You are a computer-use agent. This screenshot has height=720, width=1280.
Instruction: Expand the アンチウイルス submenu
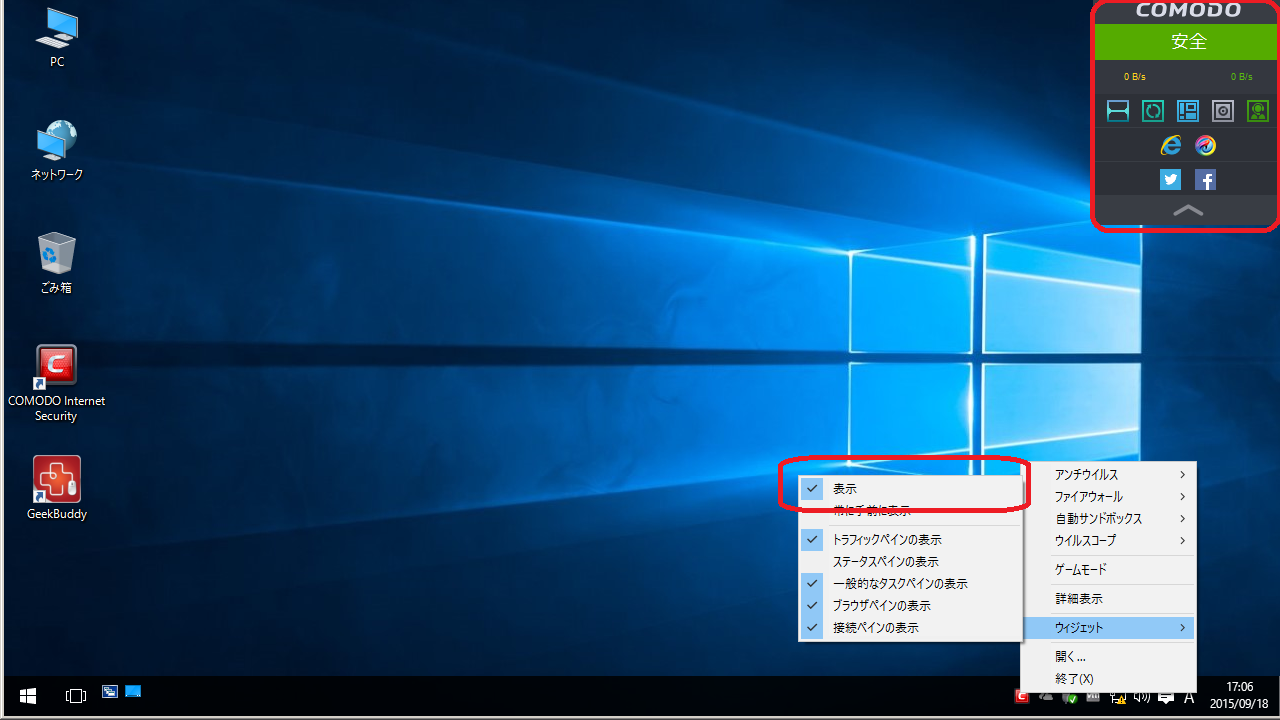(x=1108, y=475)
